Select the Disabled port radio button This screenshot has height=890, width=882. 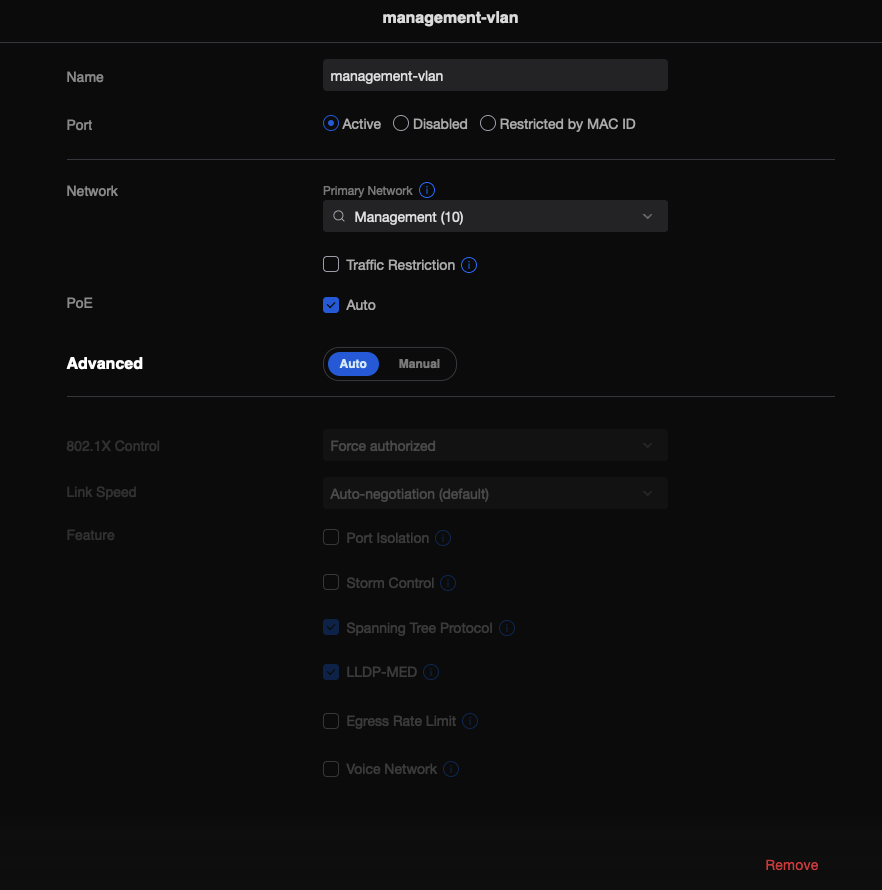[400, 123]
